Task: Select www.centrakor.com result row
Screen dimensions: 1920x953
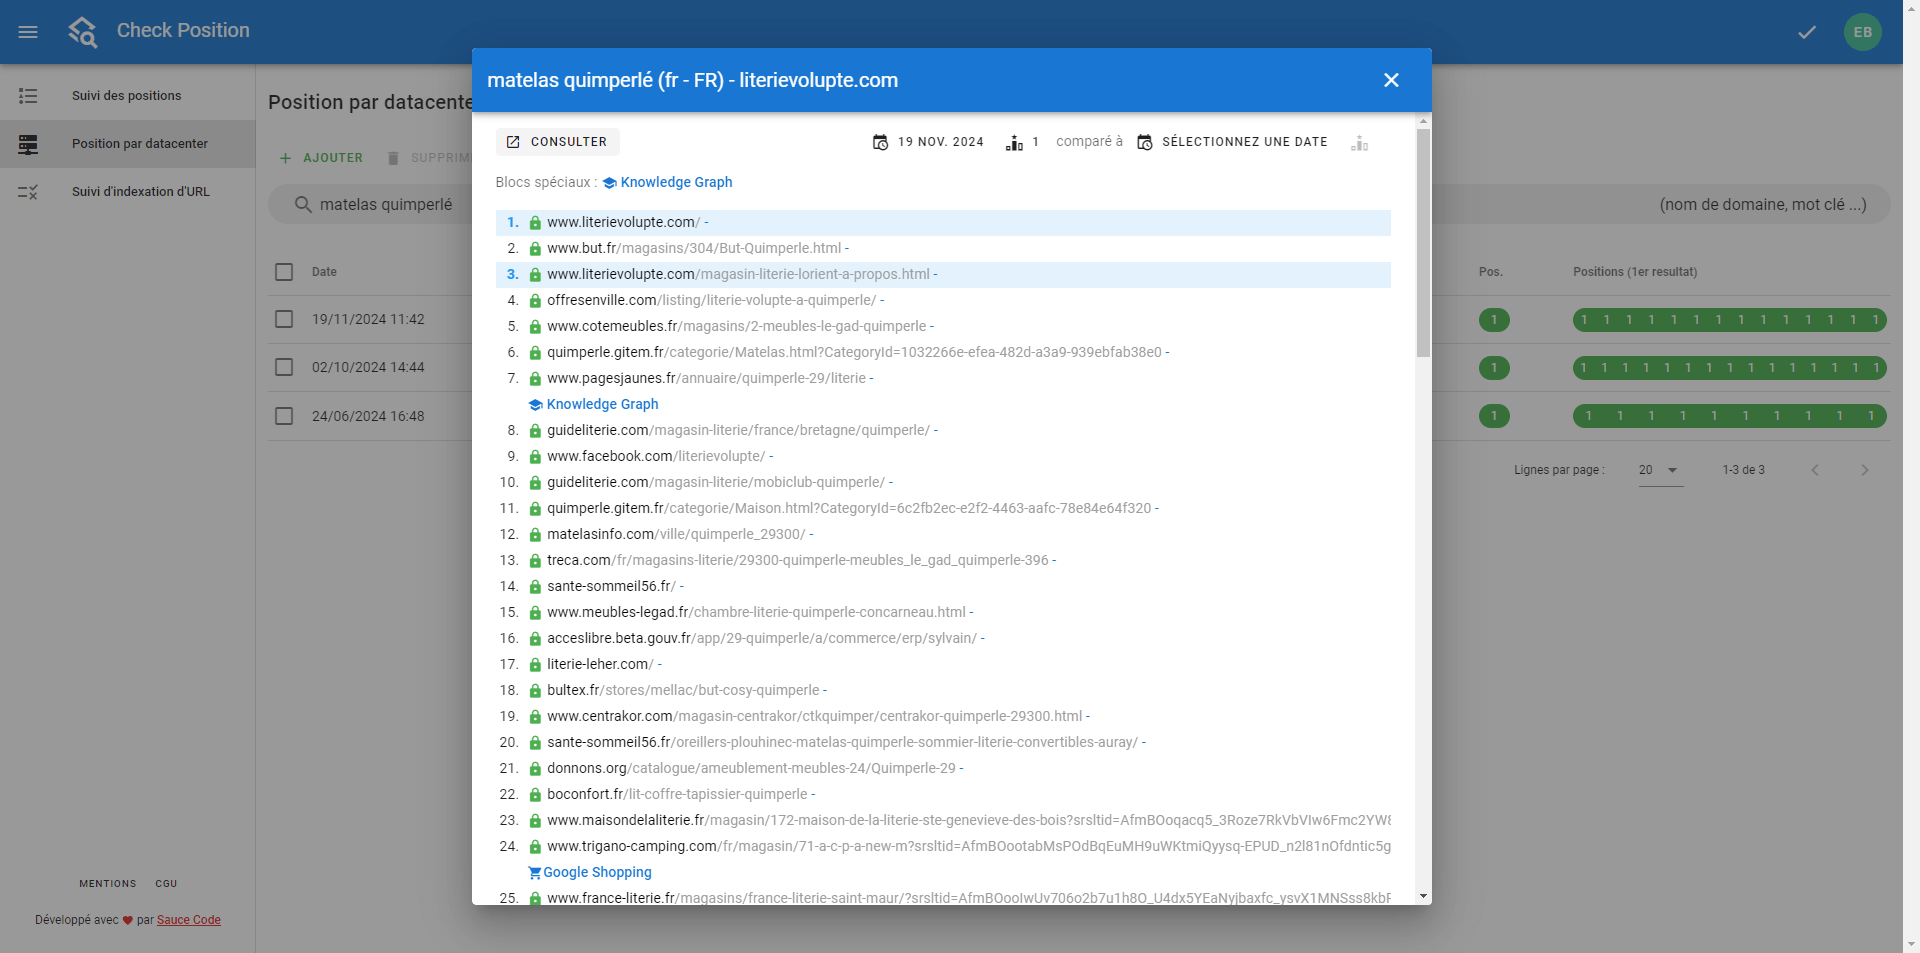Action: tap(943, 717)
